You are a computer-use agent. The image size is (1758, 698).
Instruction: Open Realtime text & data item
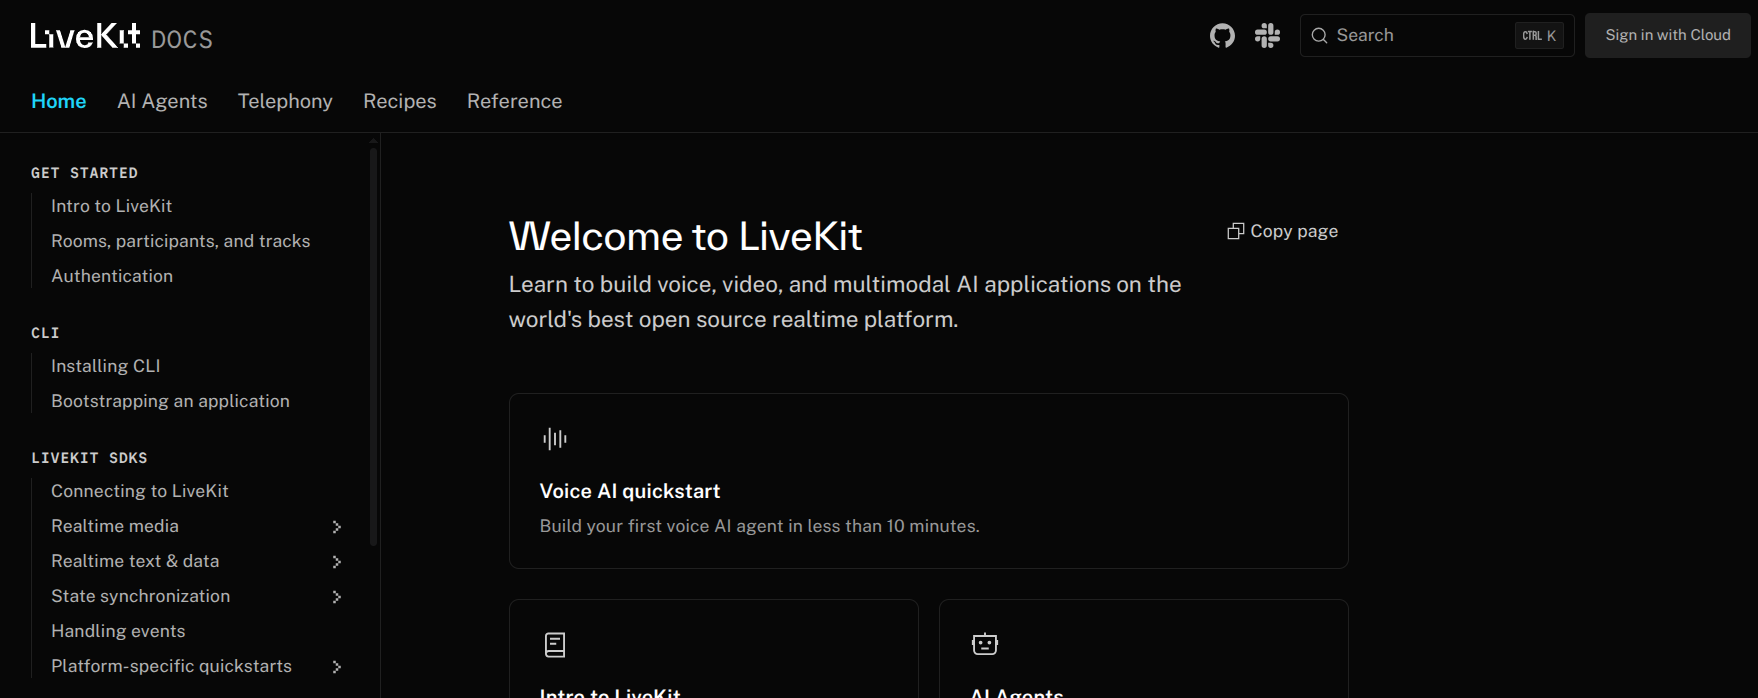point(135,561)
